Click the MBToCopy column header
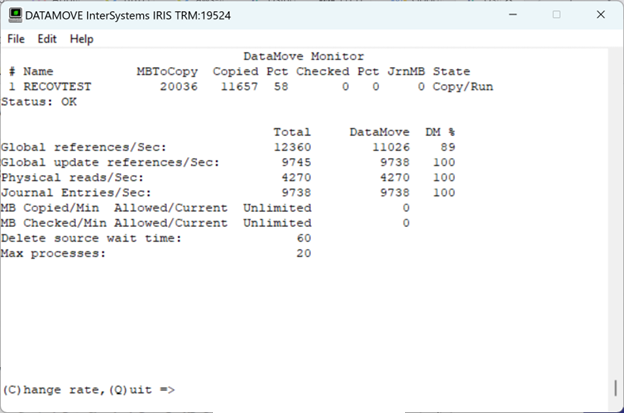 pos(167,72)
